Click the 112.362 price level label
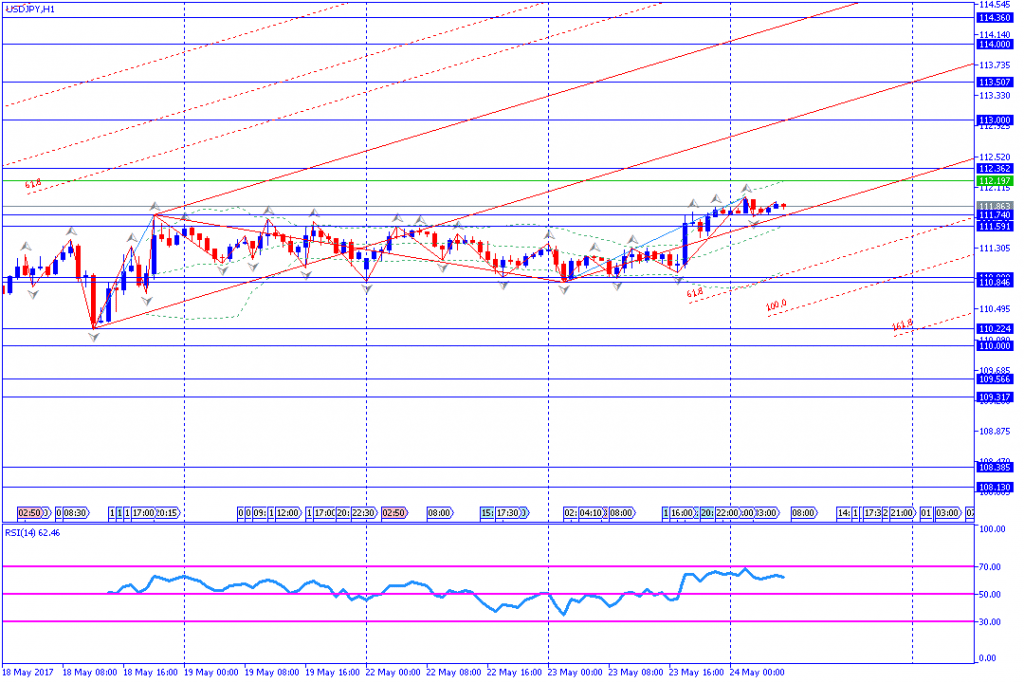The width and height of the screenshot is (1024, 683). (995, 169)
